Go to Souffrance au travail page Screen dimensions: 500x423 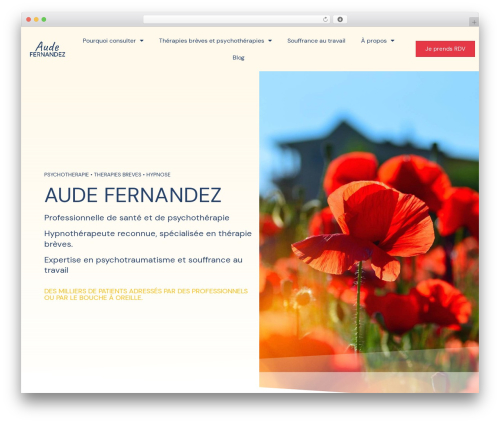[x=316, y=41]
